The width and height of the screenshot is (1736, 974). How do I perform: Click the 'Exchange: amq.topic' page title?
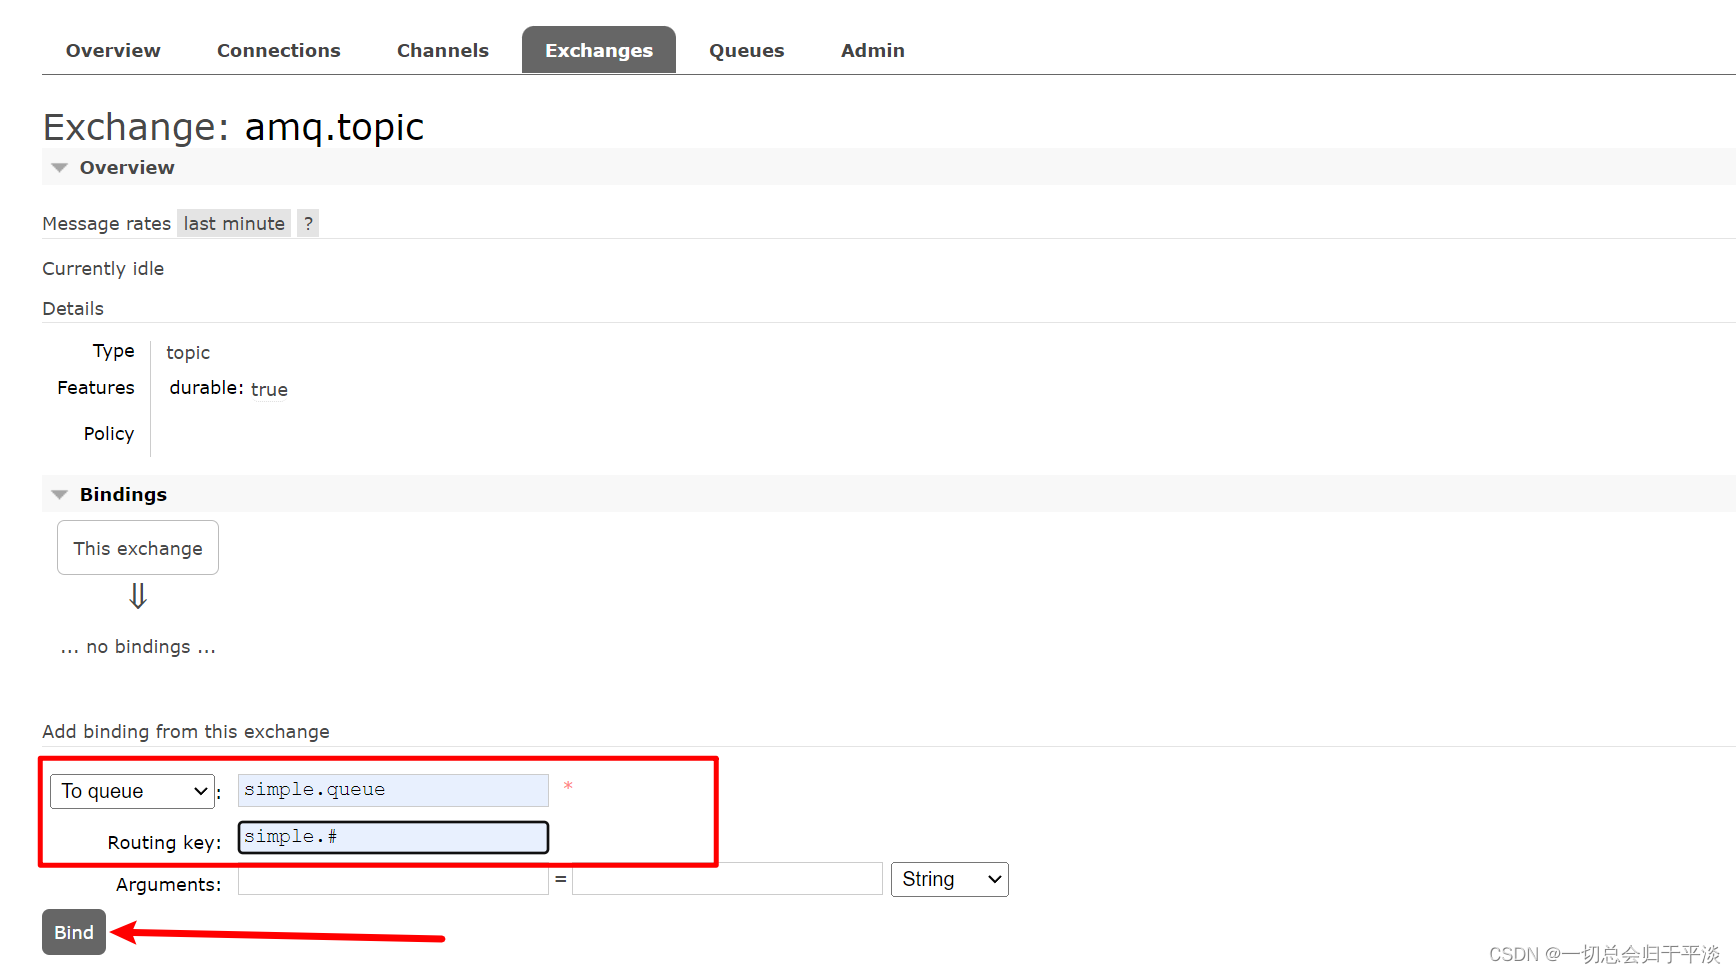[233, 127]
